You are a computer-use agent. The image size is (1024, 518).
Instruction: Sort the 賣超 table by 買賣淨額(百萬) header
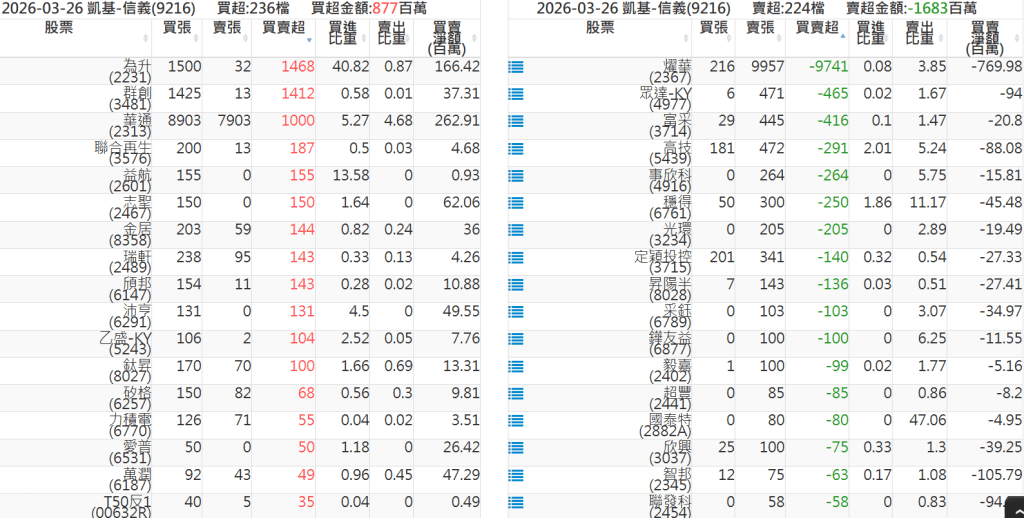pyautogui.click(x=984, y=37)
